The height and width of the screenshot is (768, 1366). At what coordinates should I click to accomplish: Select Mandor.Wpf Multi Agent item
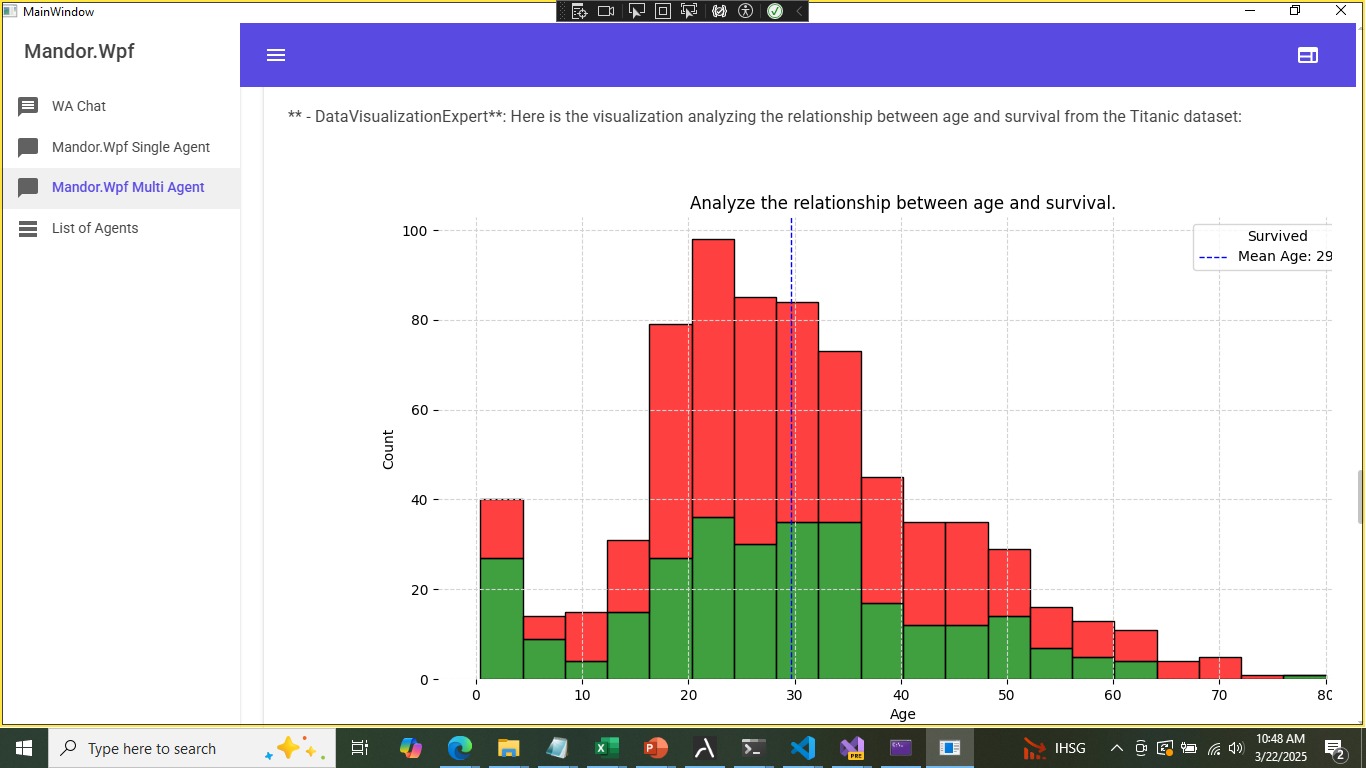(128, 187)
